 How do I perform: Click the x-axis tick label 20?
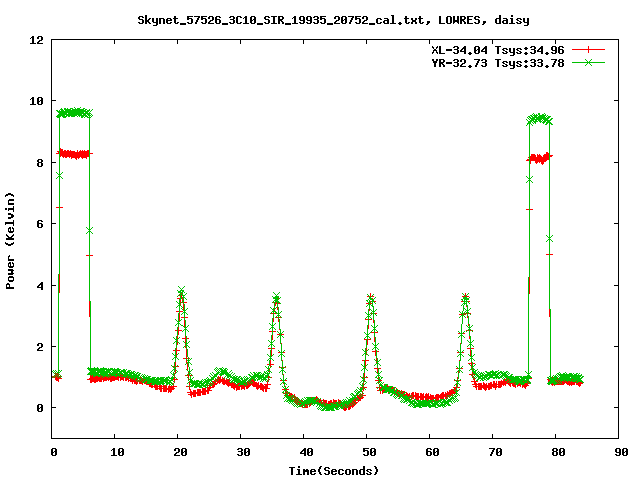pos(180,452)
